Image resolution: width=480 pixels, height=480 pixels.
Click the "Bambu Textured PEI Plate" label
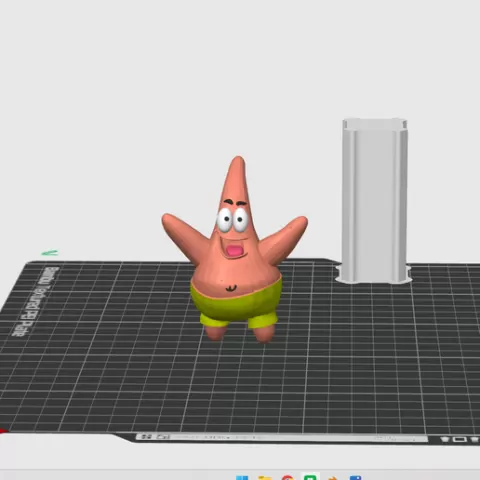pyautogui.click(x=36, y=301)
